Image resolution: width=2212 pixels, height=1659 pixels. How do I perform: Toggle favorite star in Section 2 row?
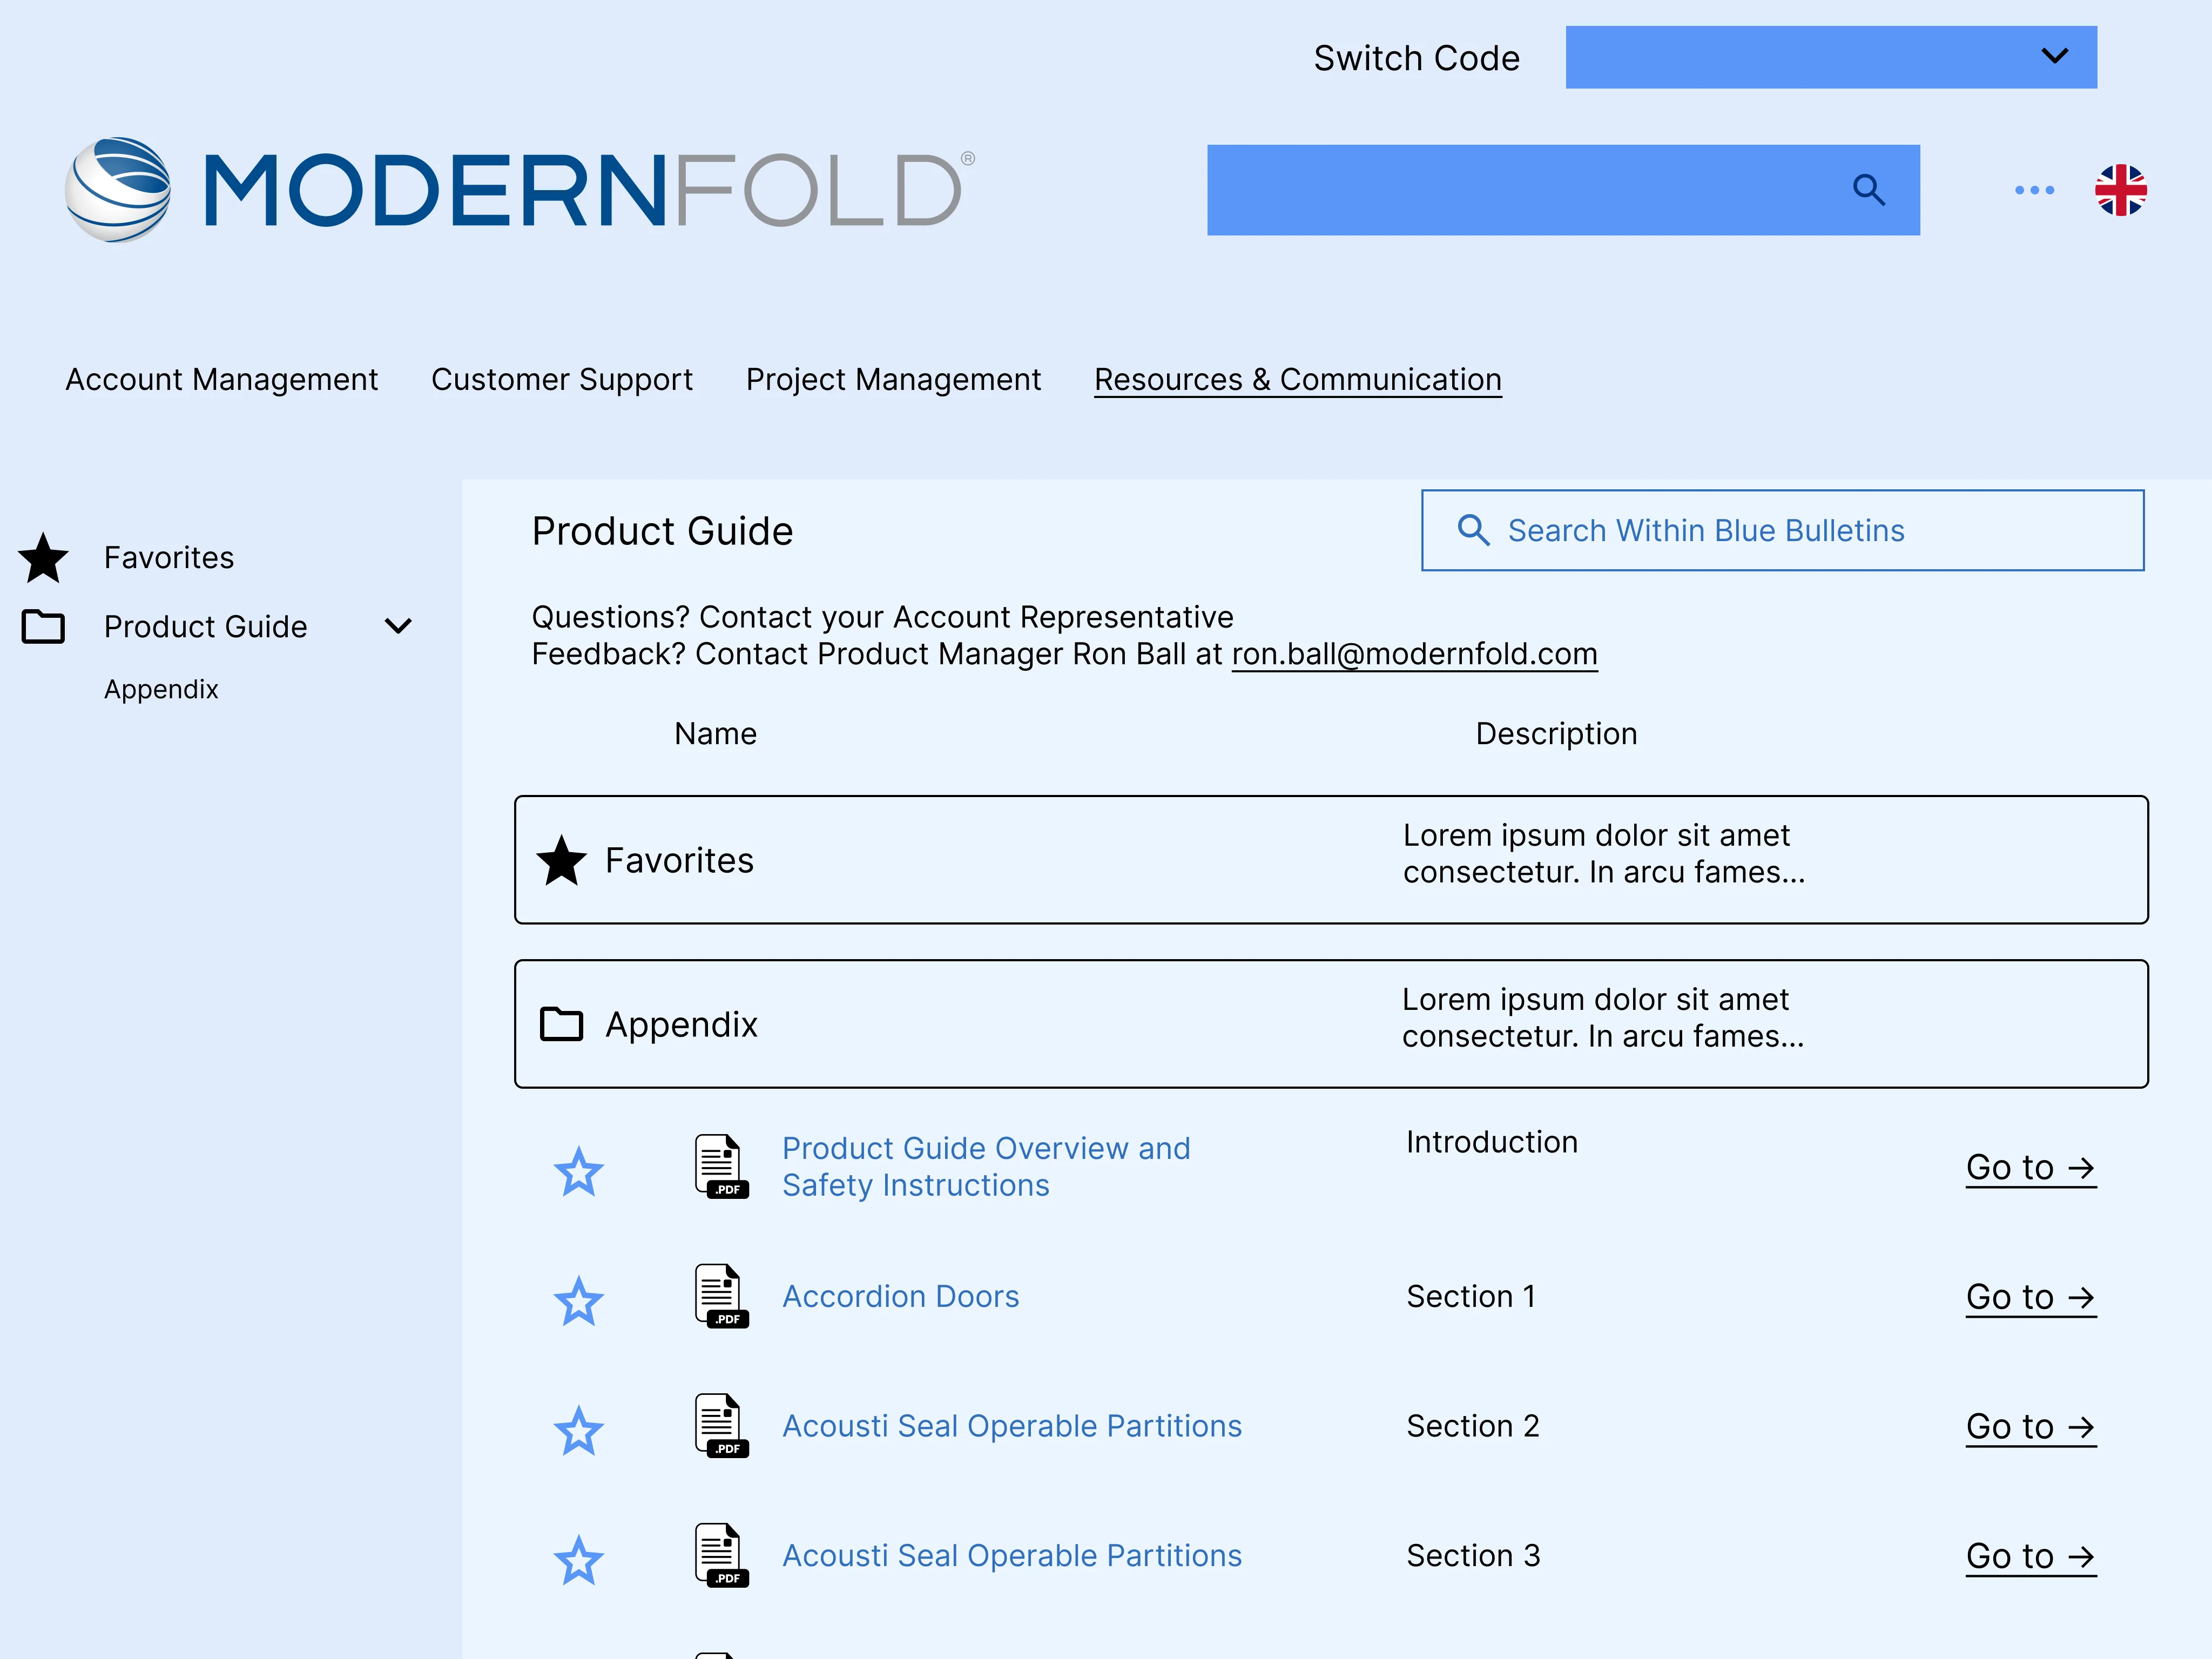(x=579, y=1431)
